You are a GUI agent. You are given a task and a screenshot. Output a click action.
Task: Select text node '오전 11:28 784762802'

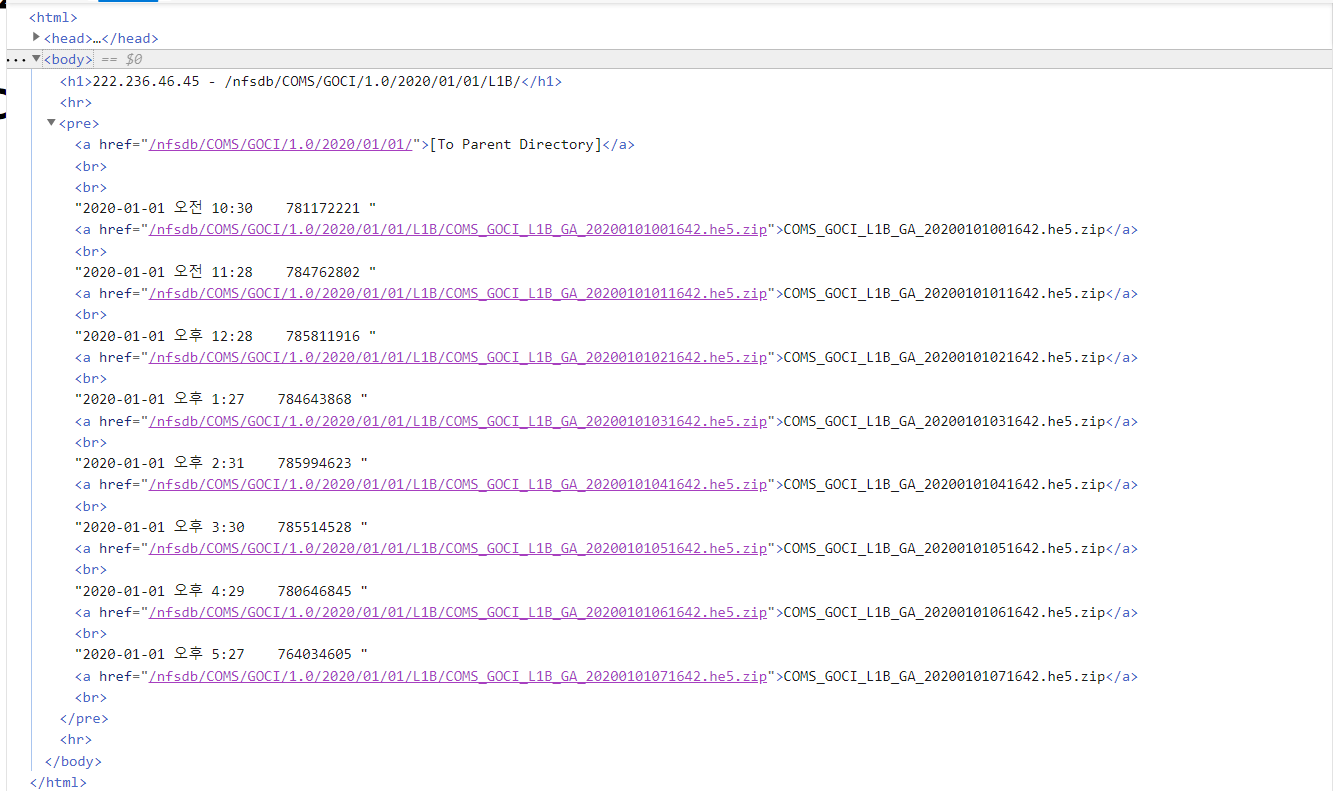tap(226, 272)
